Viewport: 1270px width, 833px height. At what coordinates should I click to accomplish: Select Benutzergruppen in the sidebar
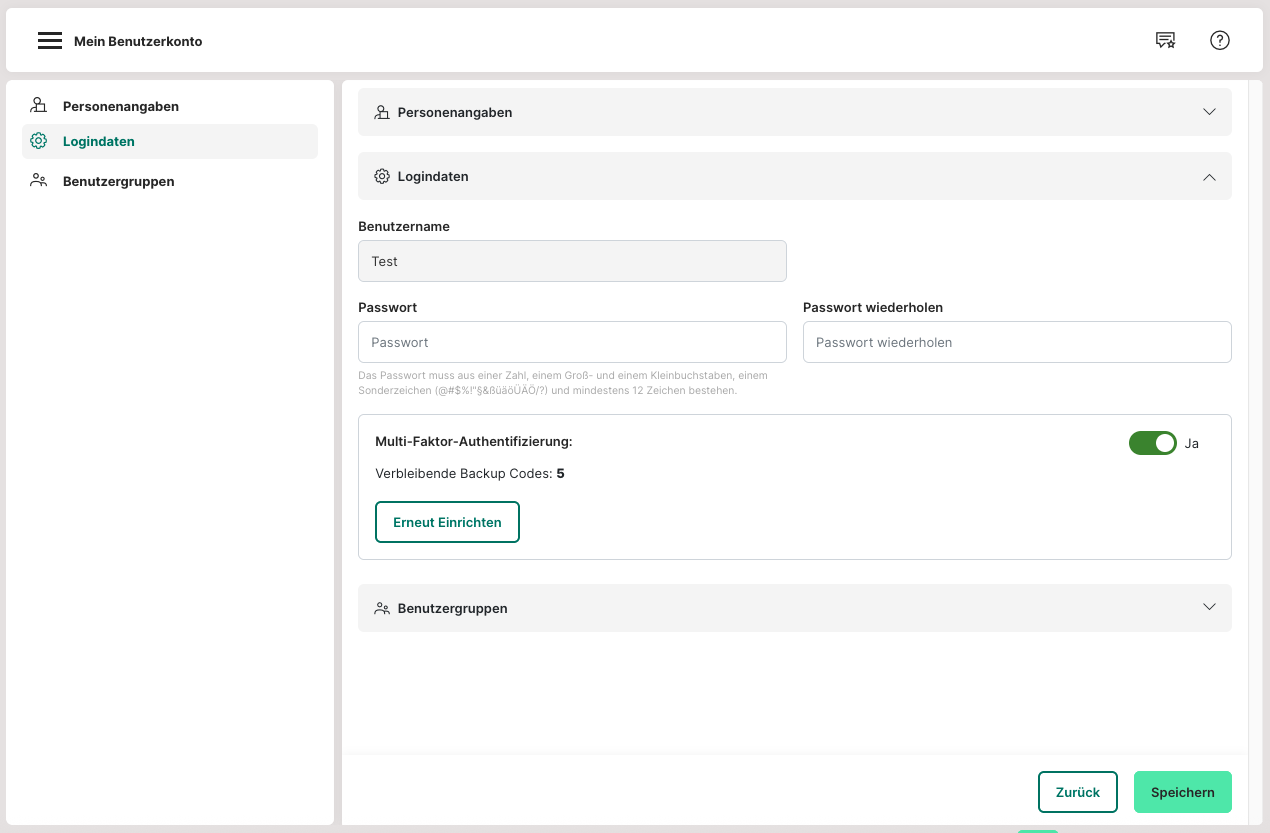[118, 181]
